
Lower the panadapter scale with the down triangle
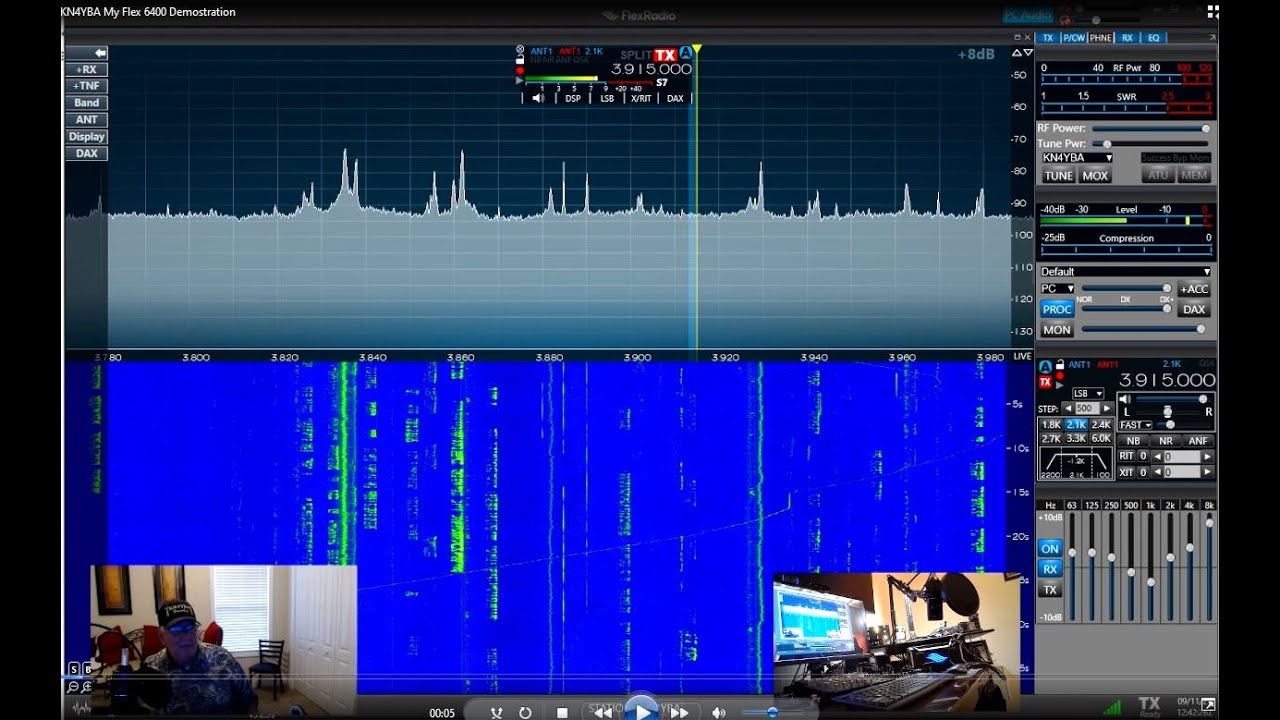pos(1026,53)
